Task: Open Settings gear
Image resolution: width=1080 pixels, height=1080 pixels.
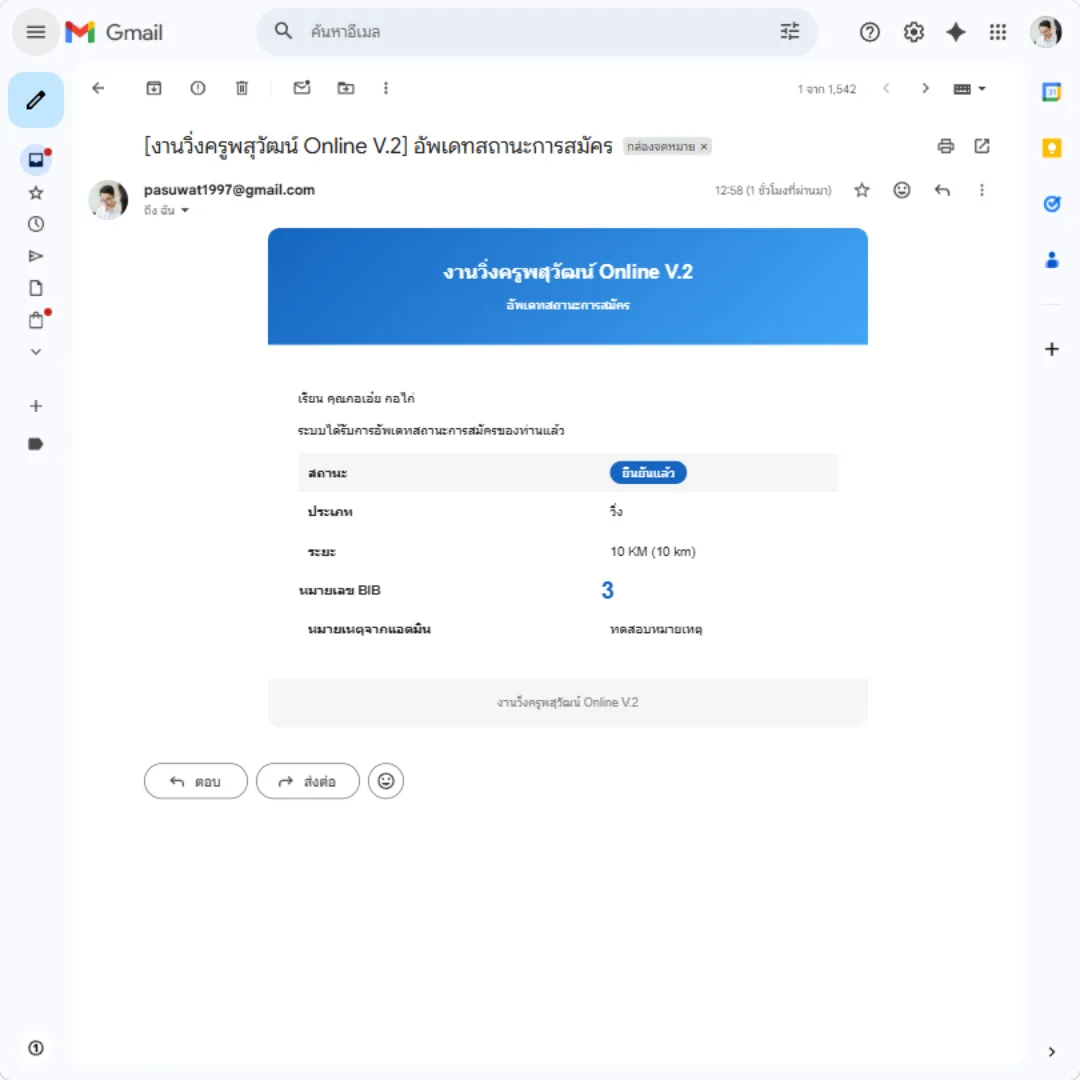Action: click(913, 32)
